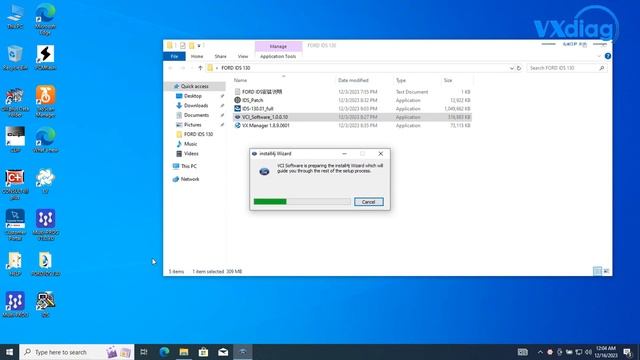
Task: Open the Home ribbon tab
Action: [197, 56]
